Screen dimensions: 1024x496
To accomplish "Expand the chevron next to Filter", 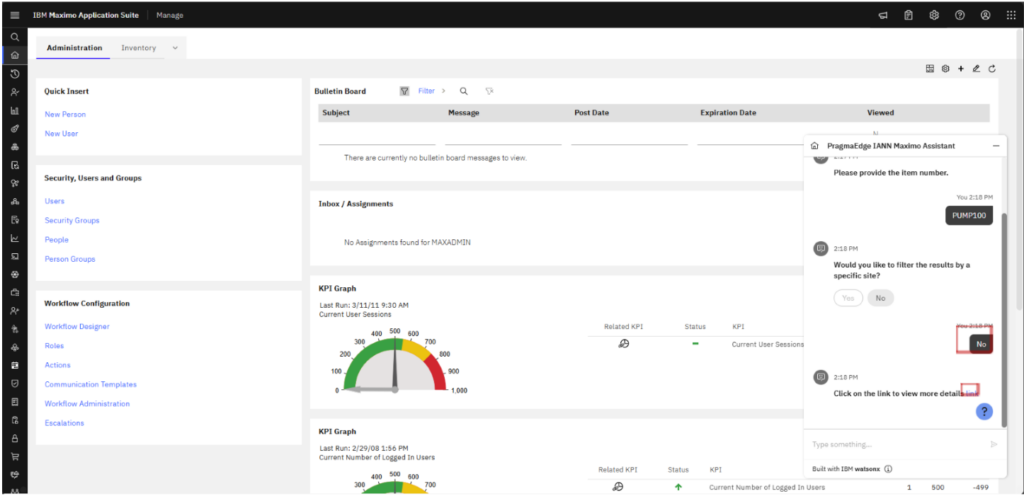I will [x=443, y=91].
